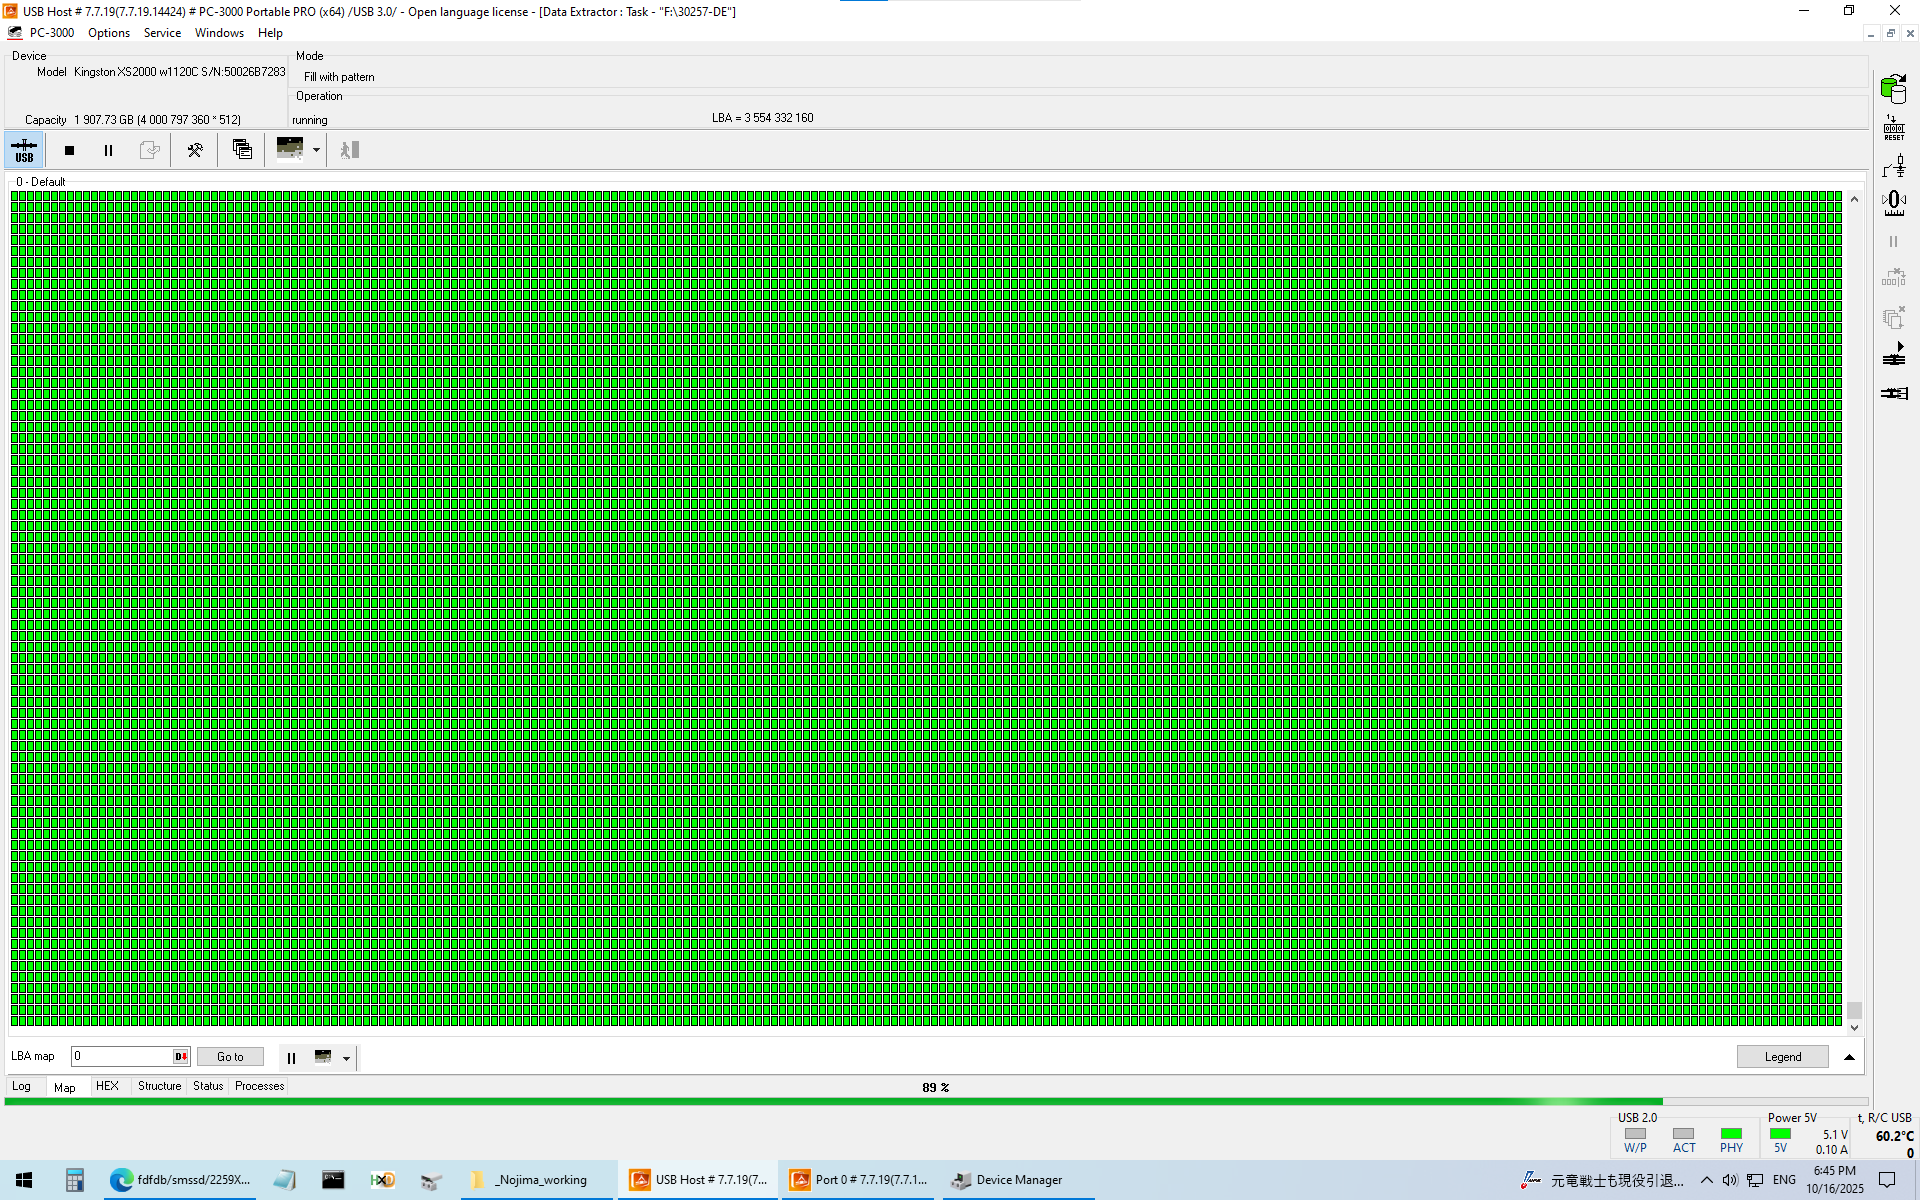Click the stacked windows icon
Screen dimensions: 1920x1200
point(242,150)
